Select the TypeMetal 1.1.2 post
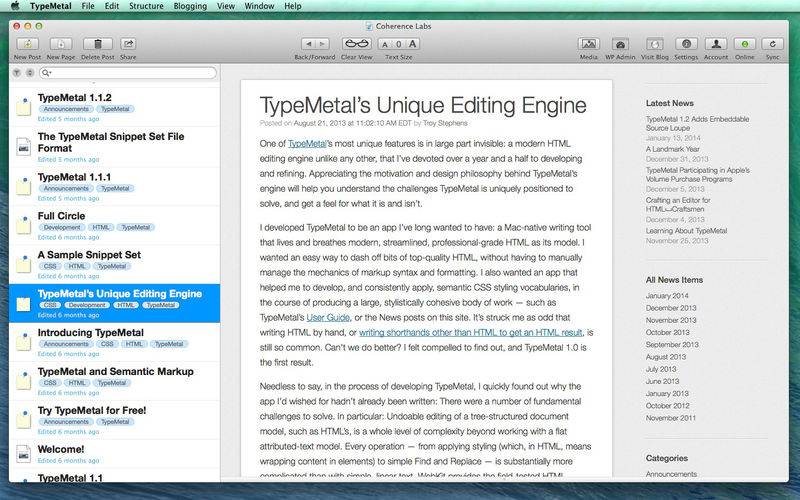The image size is (800, 500). click(114, 107)
